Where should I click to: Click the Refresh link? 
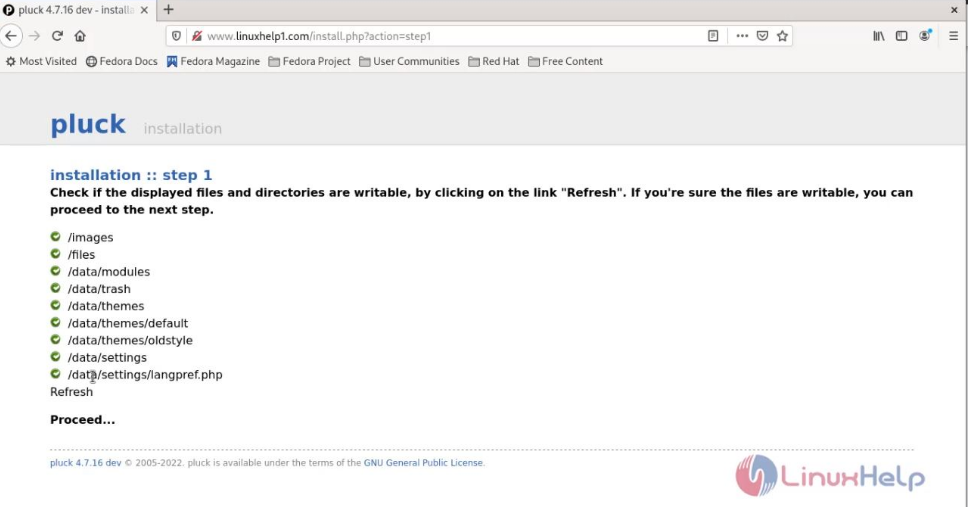(72, 392)
